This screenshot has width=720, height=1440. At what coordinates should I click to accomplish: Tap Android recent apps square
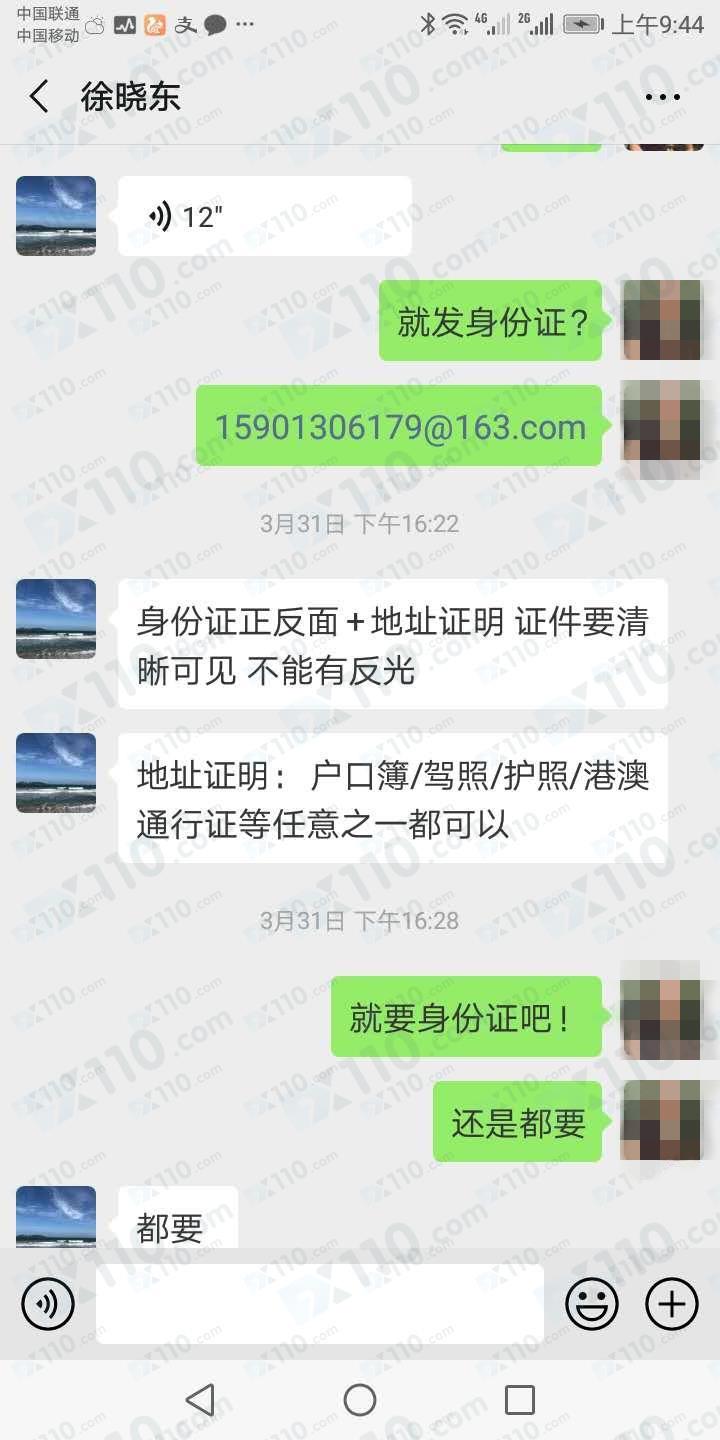520,1400
